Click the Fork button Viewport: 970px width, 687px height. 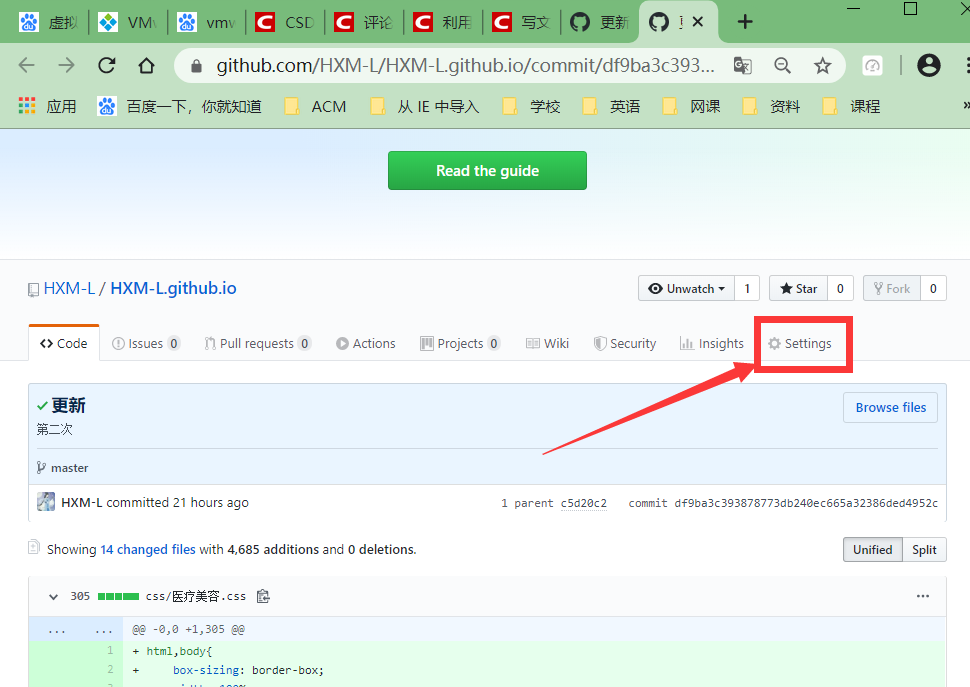pyautogui.click(x=891, y=289)
